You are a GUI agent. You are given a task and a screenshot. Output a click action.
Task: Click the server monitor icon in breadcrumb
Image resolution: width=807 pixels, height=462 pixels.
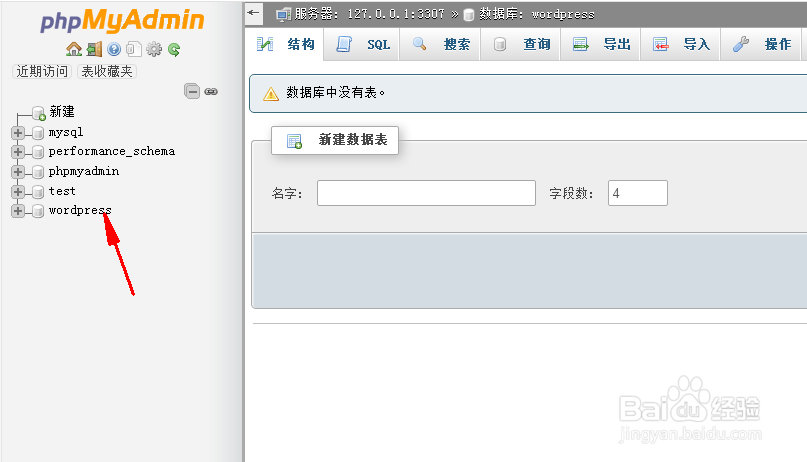tap(283, 14)
